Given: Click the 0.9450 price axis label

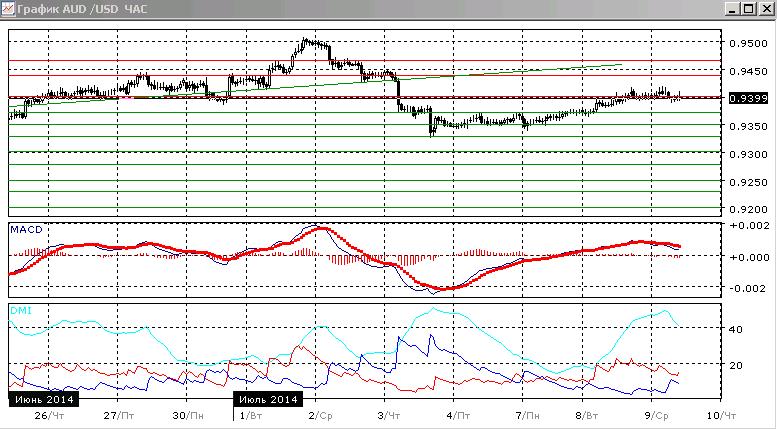Looking at the screenshot, I should (x=748, y=71).
